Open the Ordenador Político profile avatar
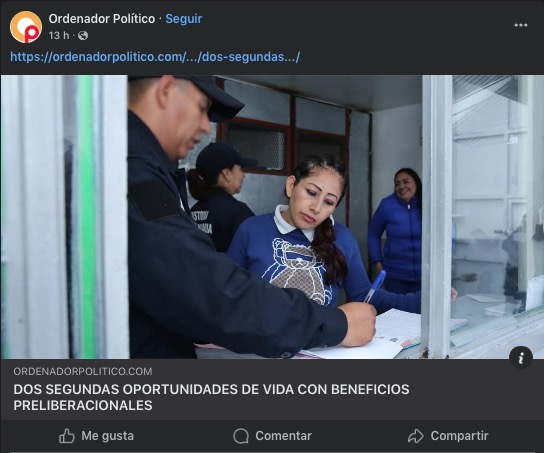The image size is (544, 453). pos(26,27)
